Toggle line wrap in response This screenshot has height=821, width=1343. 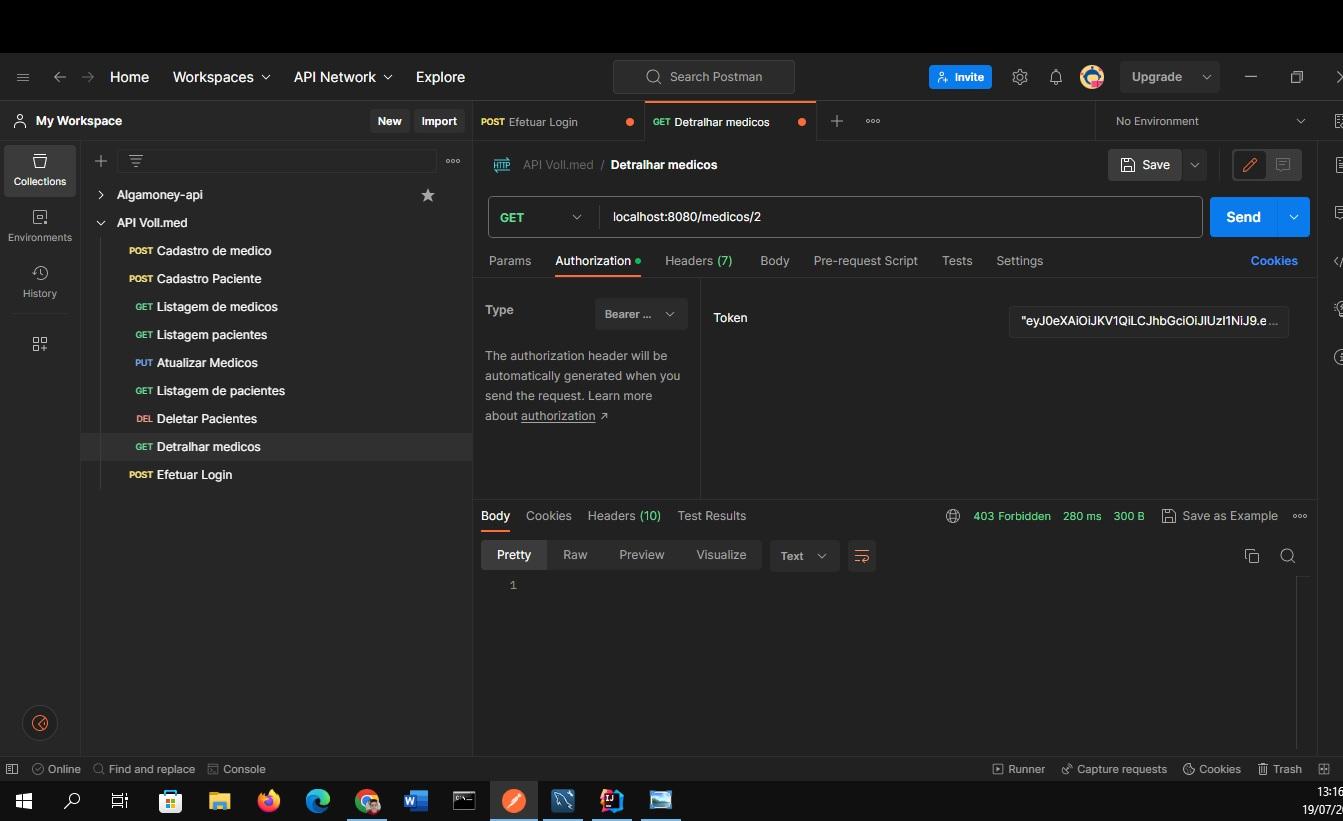click(862, 556)
